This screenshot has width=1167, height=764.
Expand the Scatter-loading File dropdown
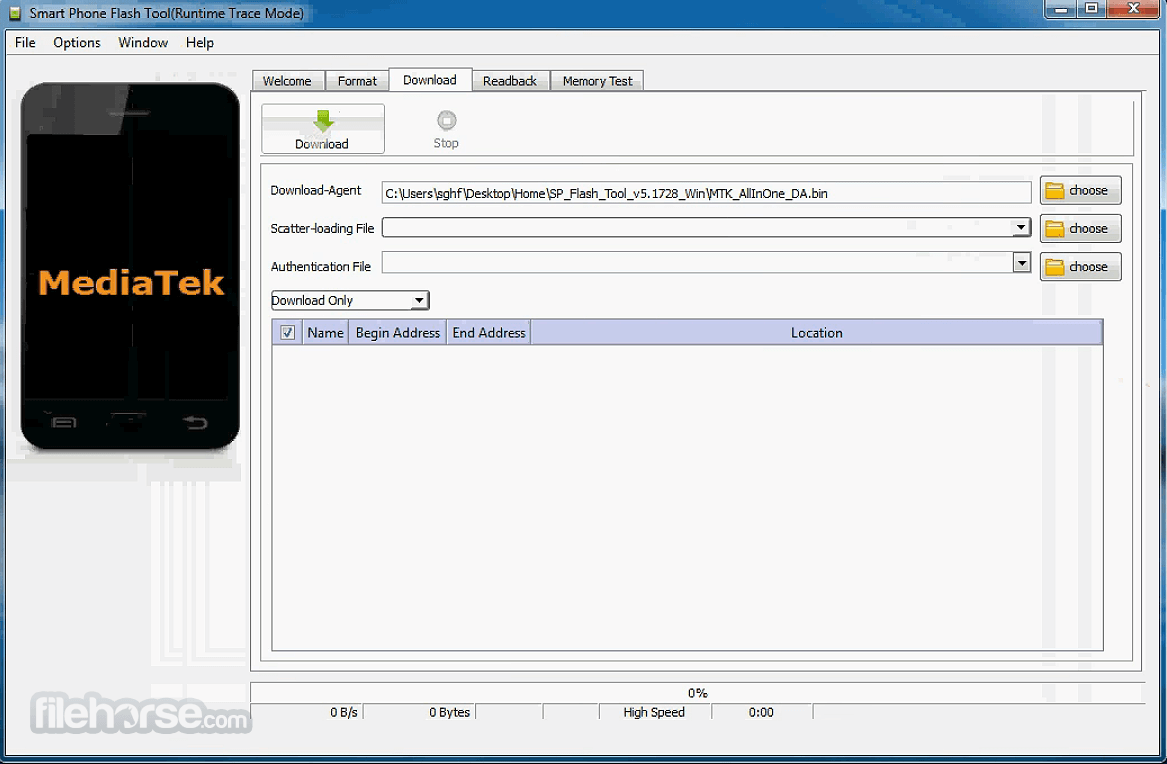tap(1021, 228)
